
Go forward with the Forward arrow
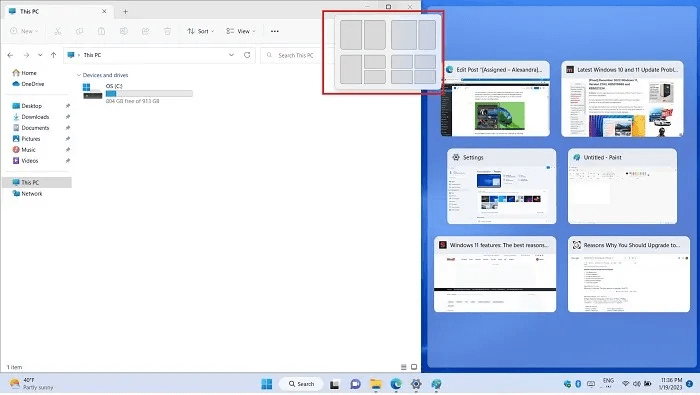click(x=26, y=55)
